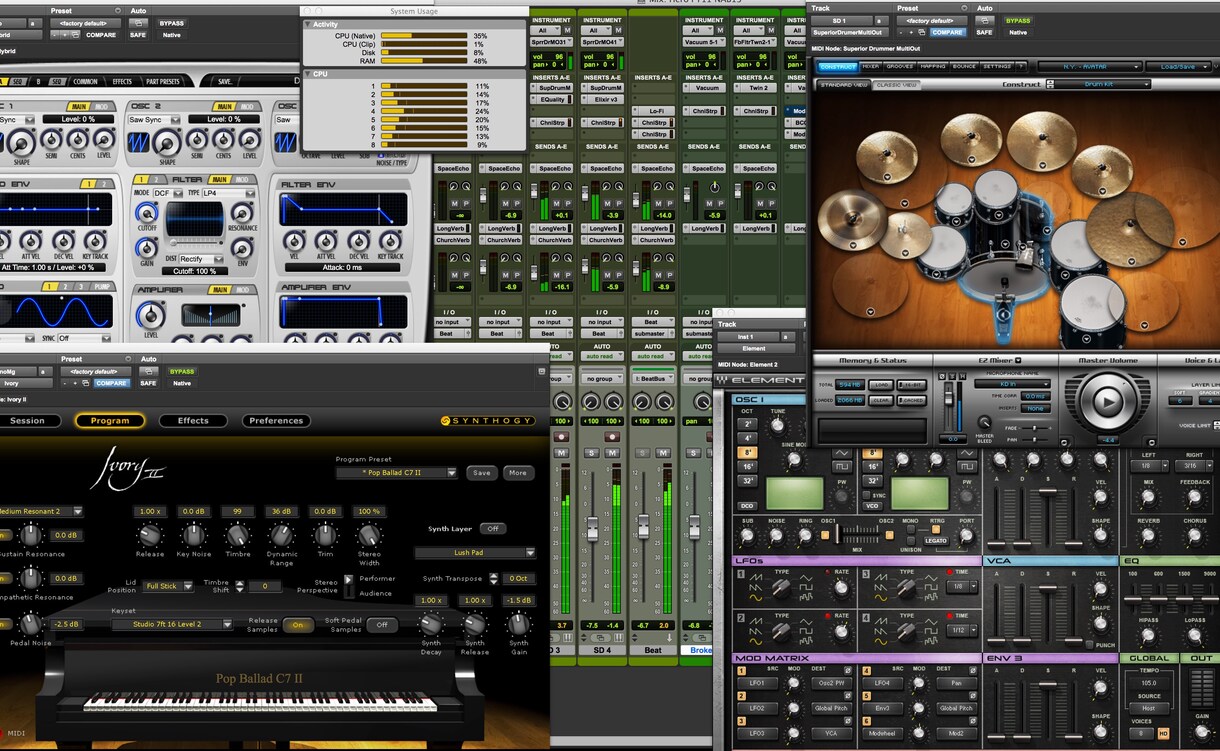The image size is (1220, 751).
Task: Click the Save preset button in Ivory
Action: (x=482, y=473)
